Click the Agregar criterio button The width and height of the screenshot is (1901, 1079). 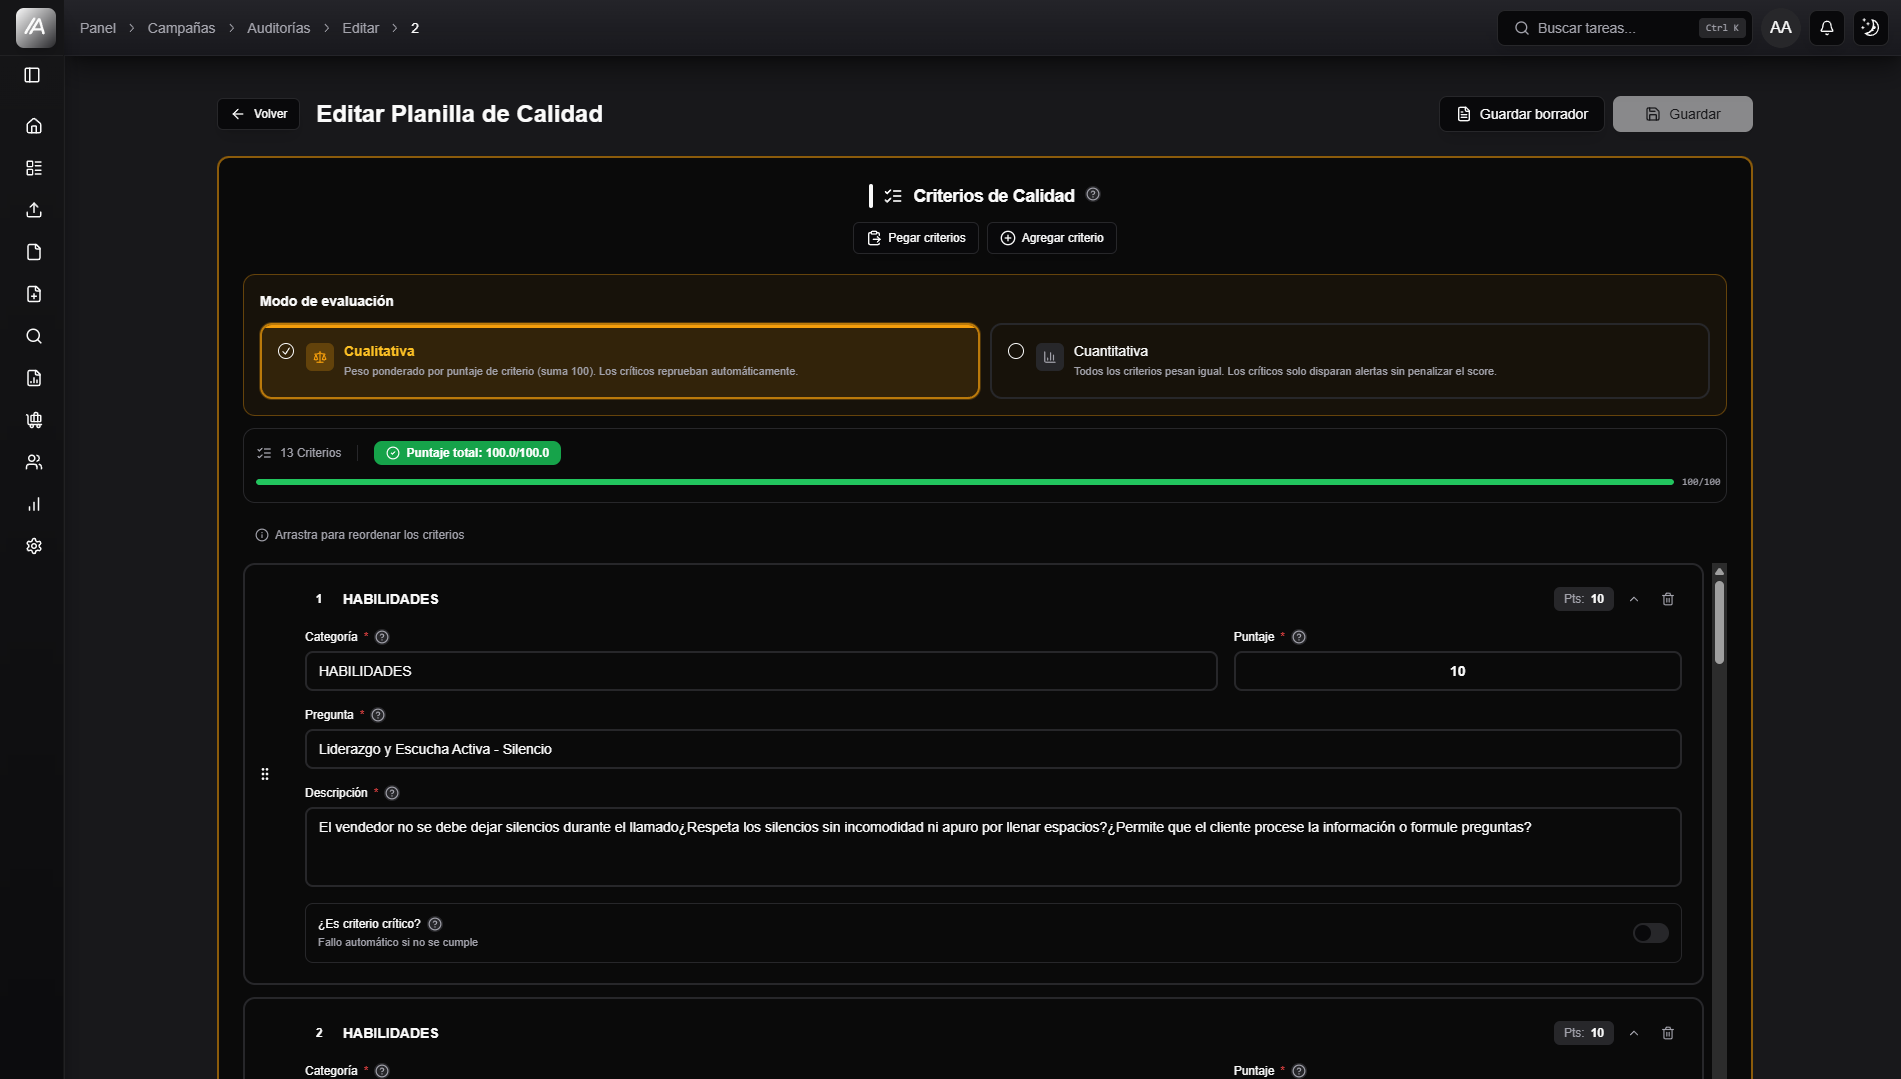point(1051,238)
